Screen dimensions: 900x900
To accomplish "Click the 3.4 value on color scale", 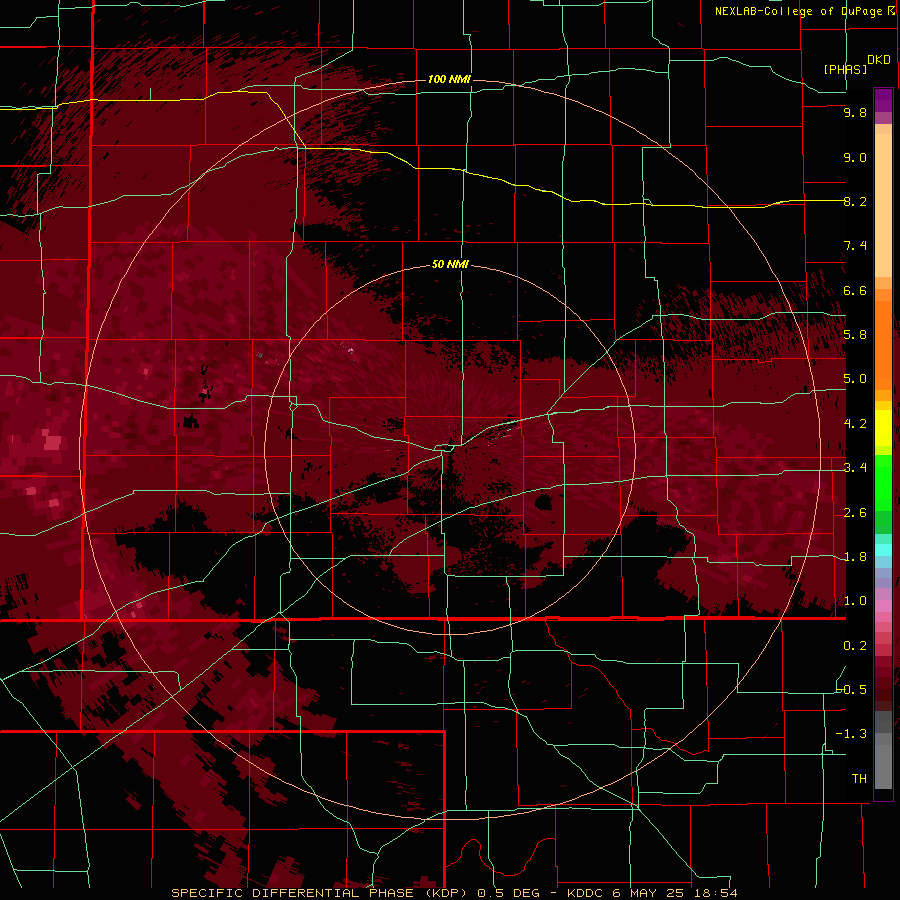I will pos(855,468).
